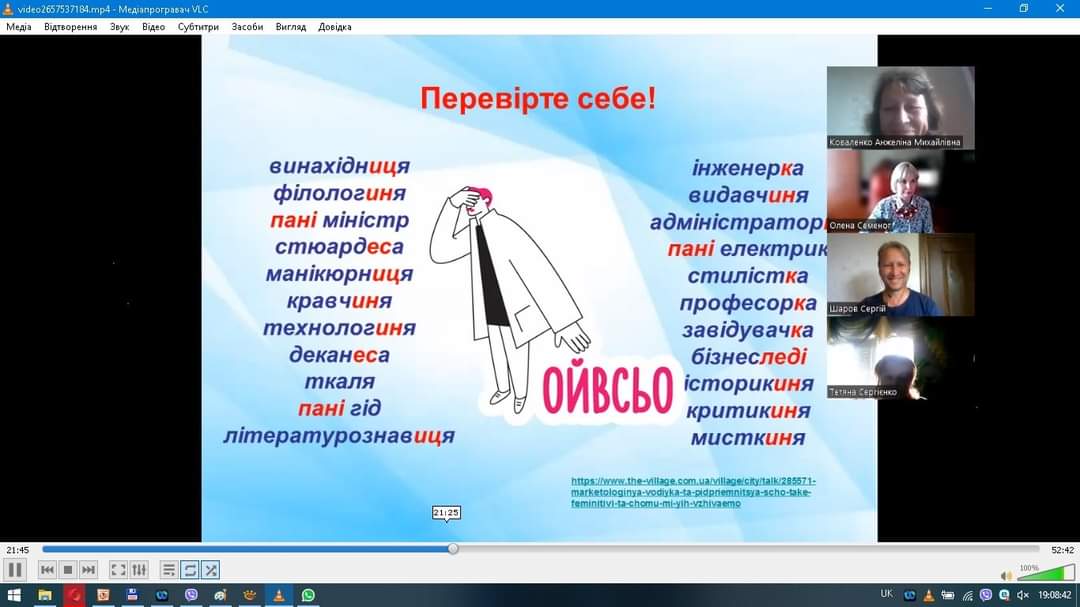Show the VLC playlist

coord(169,570)
